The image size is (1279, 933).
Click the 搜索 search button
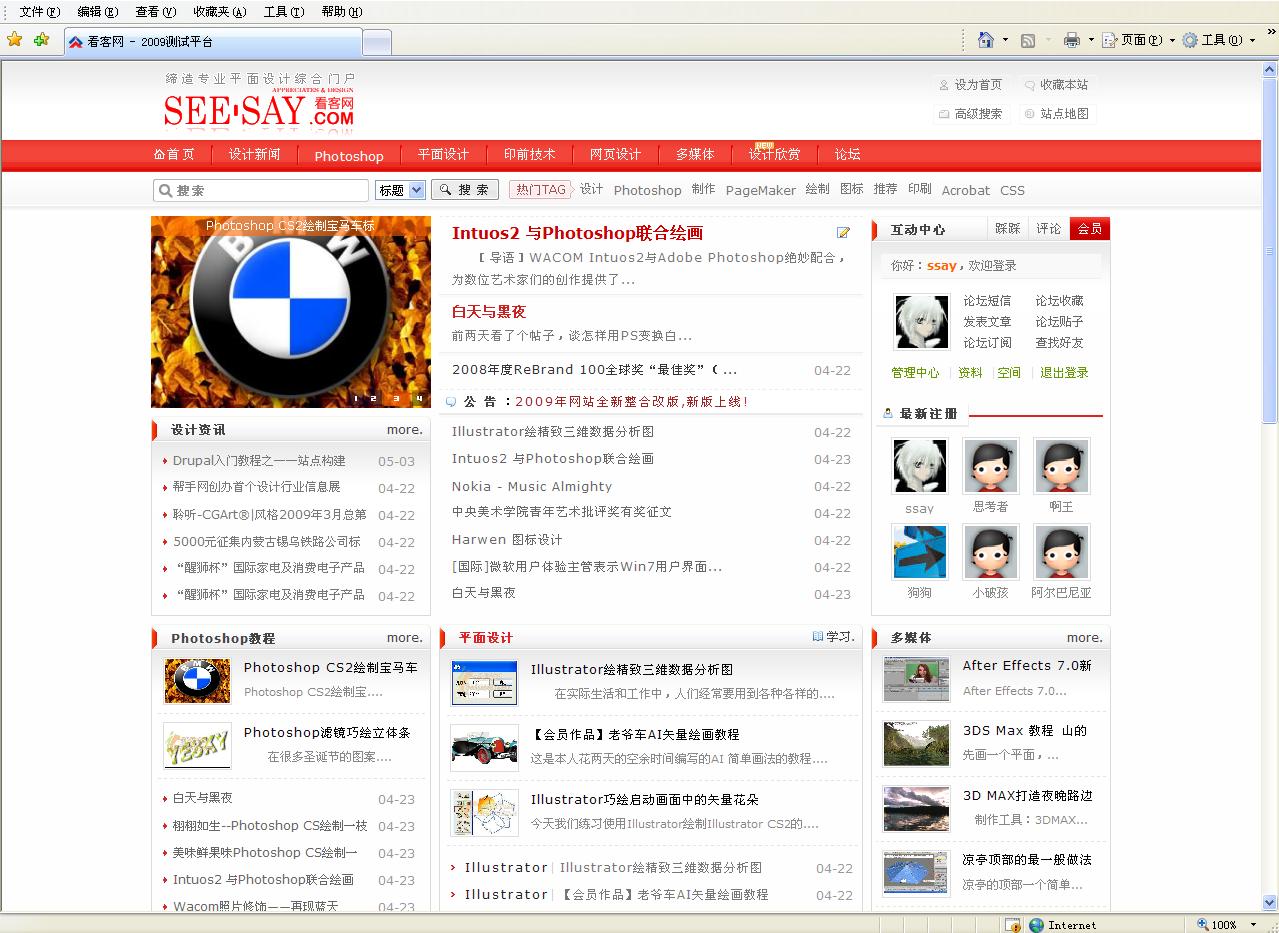465,190
